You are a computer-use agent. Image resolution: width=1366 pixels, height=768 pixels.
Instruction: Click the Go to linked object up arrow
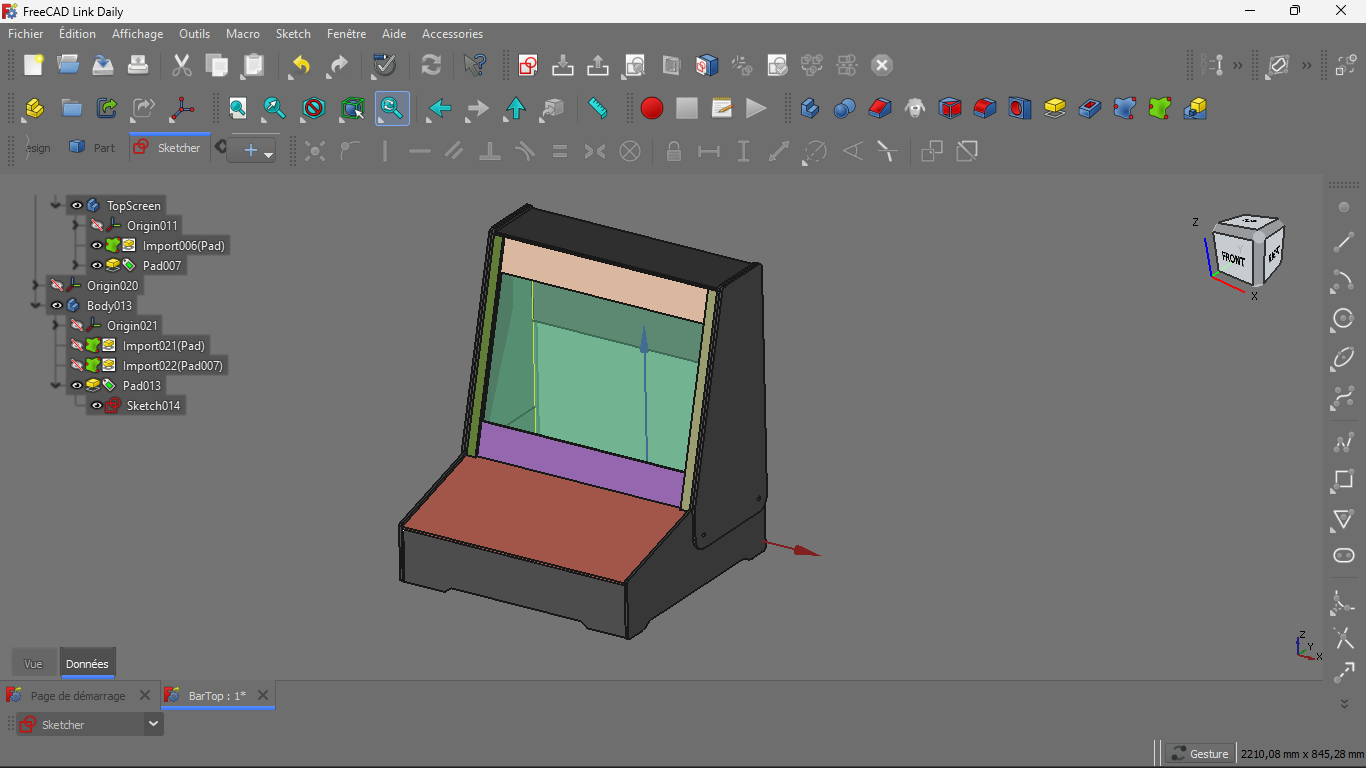click(x=515, y=108)
